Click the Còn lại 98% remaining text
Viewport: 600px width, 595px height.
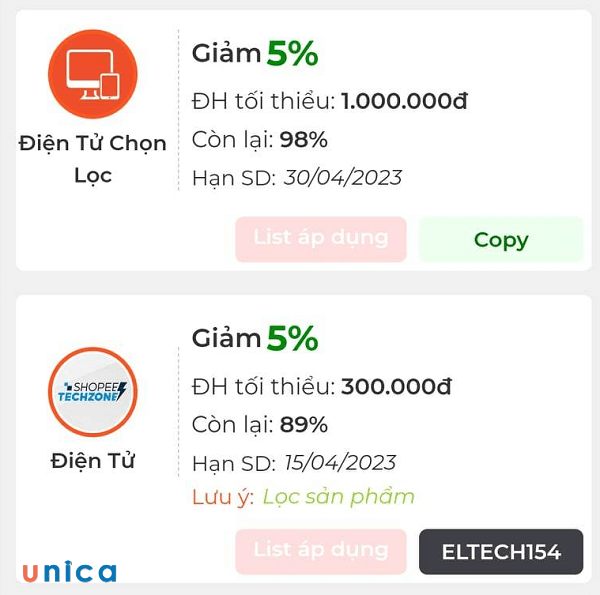click(259, 139)
